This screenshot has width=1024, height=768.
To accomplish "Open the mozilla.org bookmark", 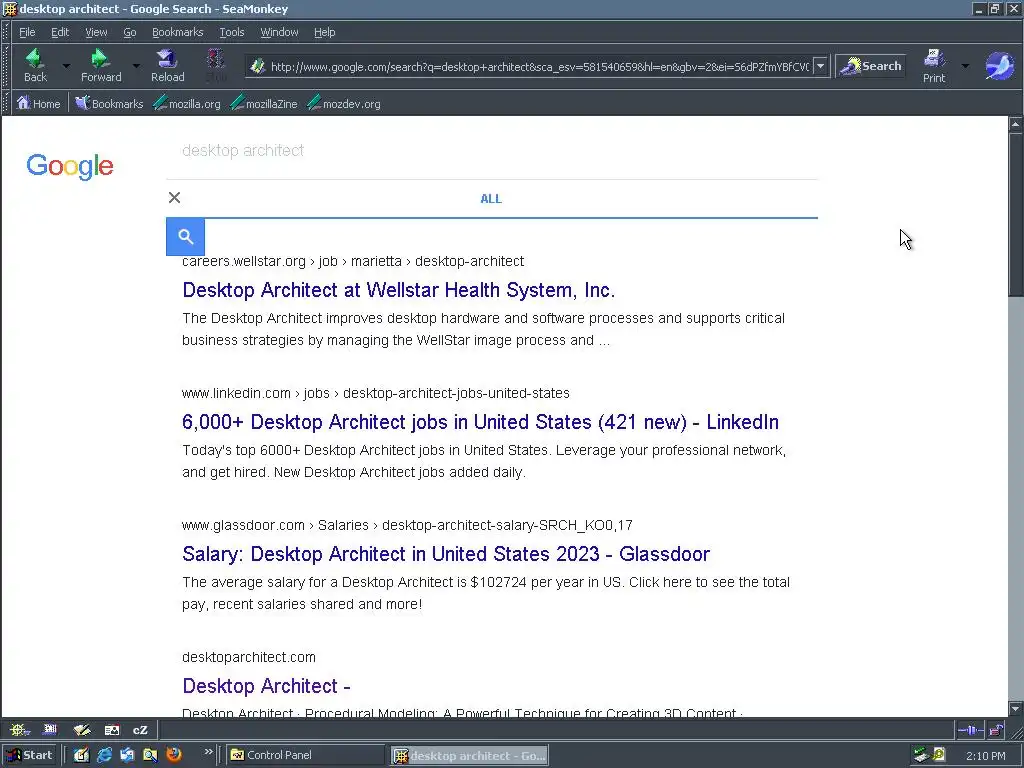I will tap(187, 103).
